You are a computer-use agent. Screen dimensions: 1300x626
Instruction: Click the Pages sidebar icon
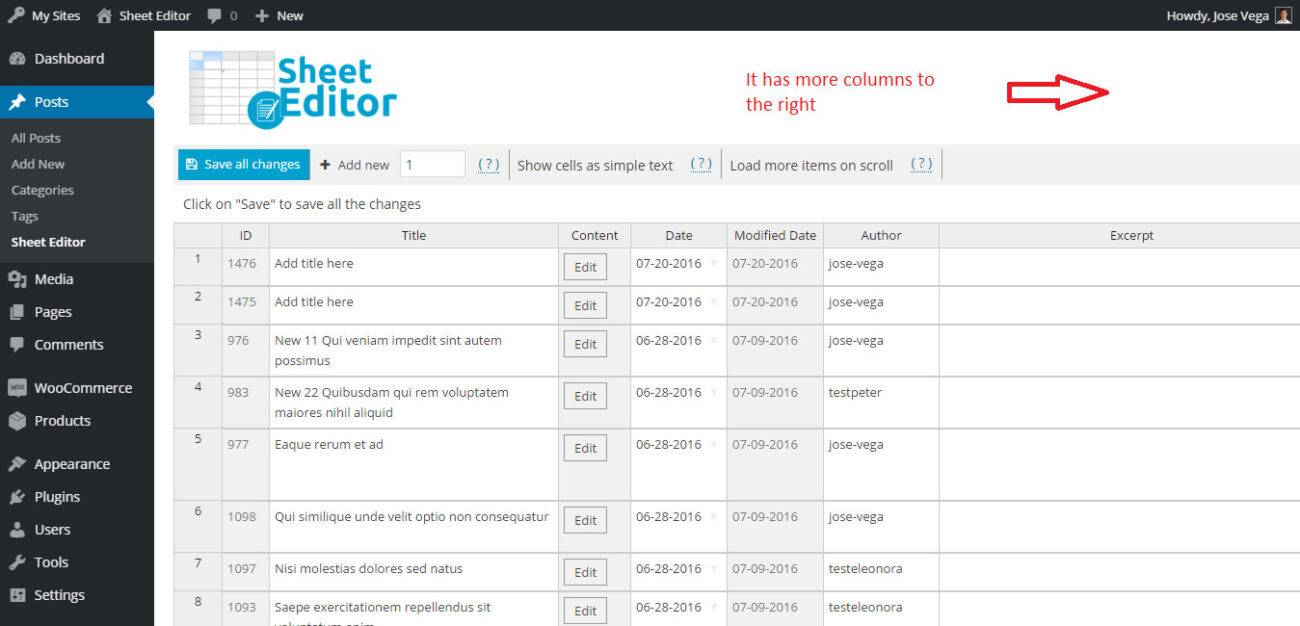point(16,311)
